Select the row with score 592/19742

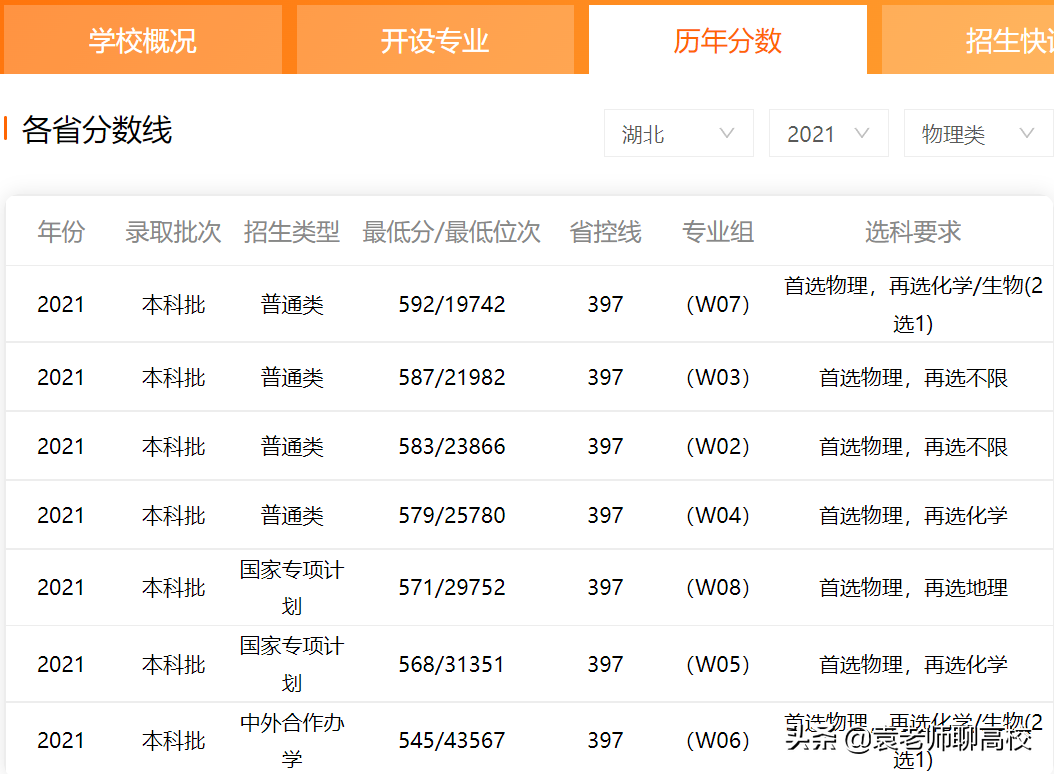pyautogui.click(x=453, y=303)
